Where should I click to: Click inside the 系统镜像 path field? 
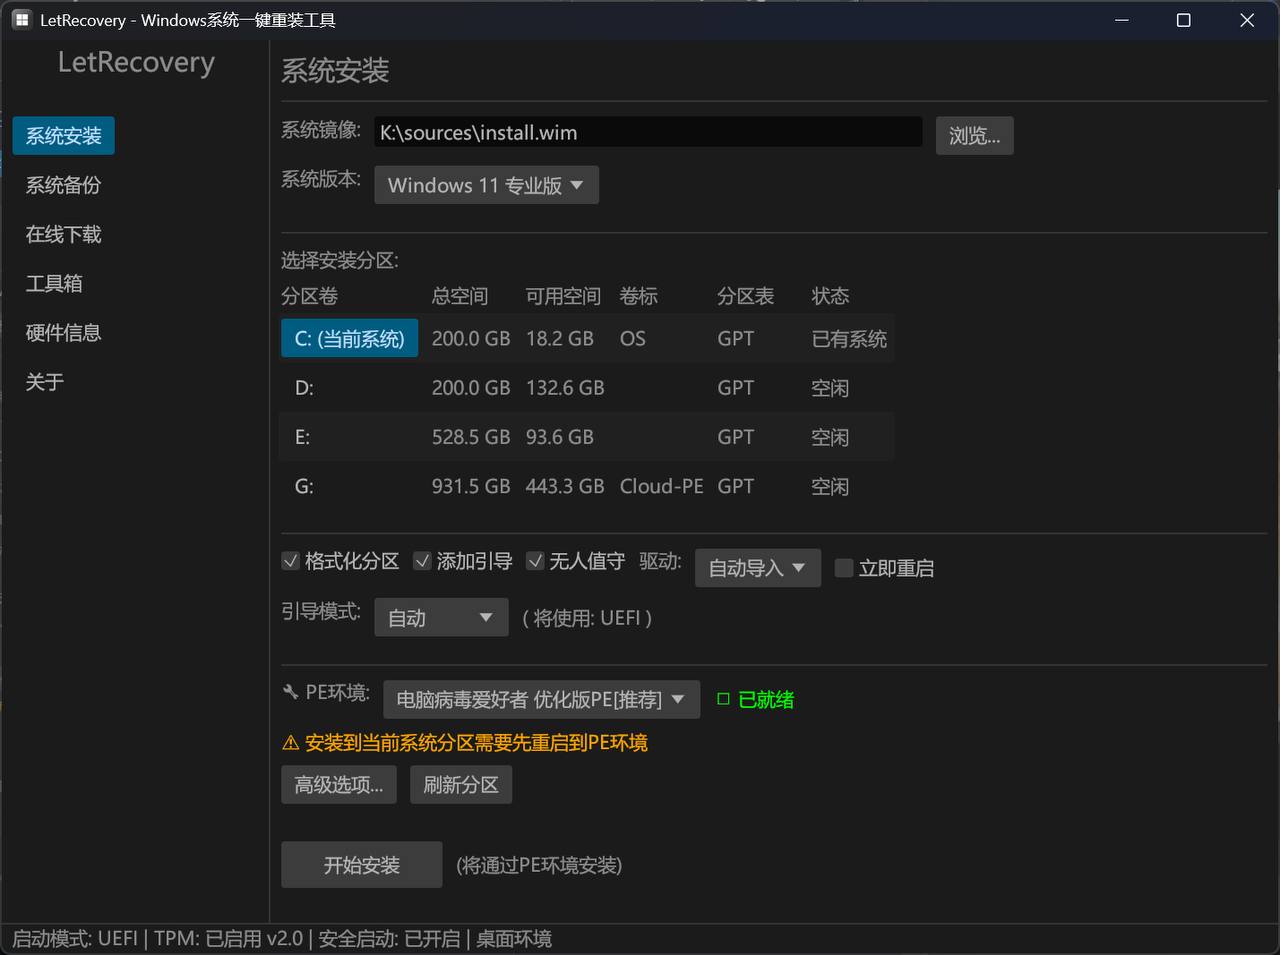[x=648, y=132]
